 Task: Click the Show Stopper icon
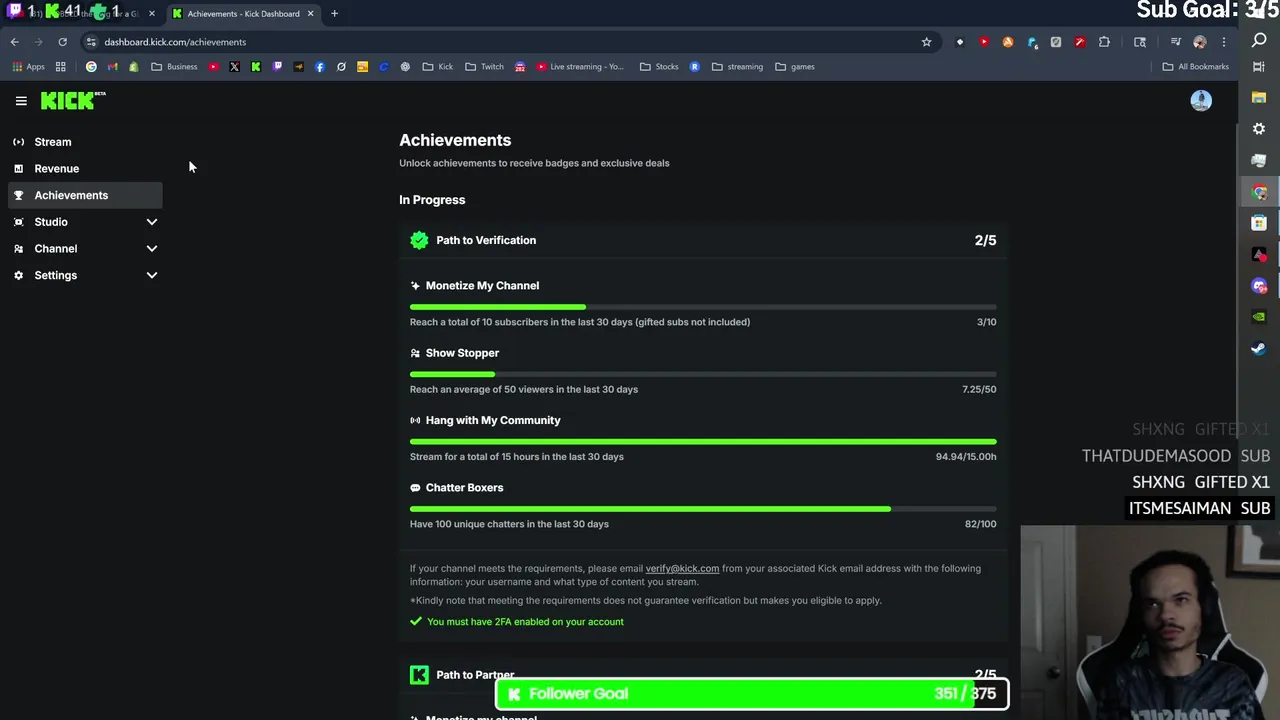pyautogui.click(x=415, y=353)
